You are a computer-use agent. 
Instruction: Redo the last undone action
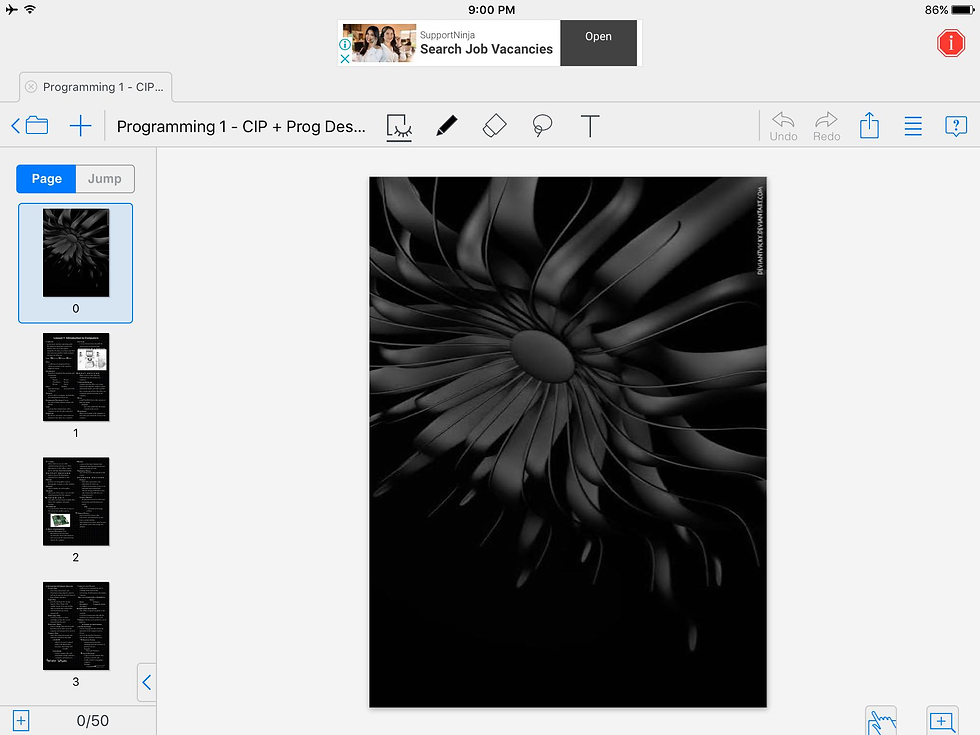826,127
